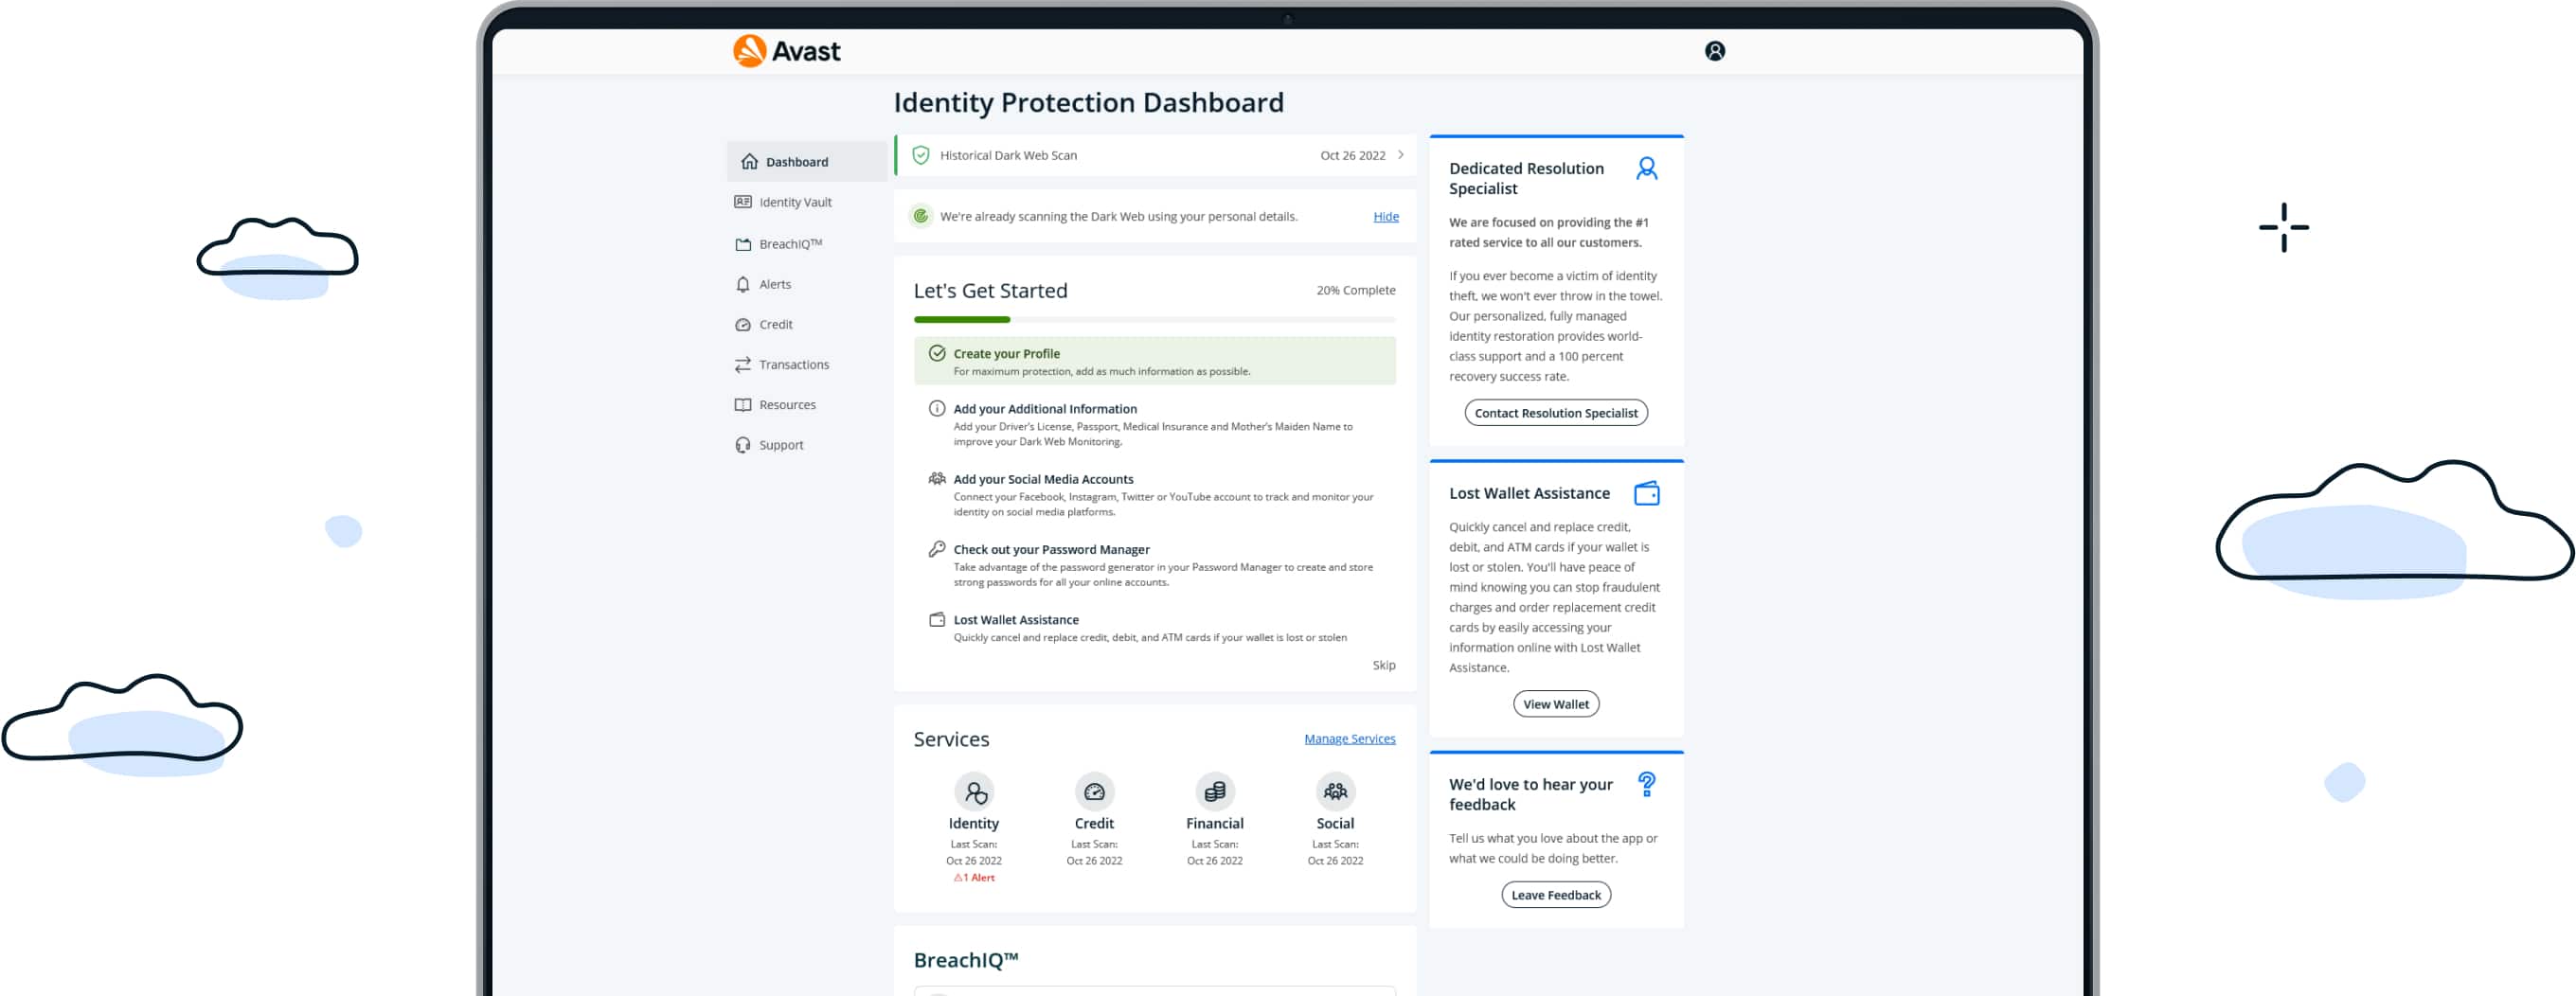Viewport: 2576px width, 996px height.
Task: Open the user profile icon top right
Action: (1716, 50)
